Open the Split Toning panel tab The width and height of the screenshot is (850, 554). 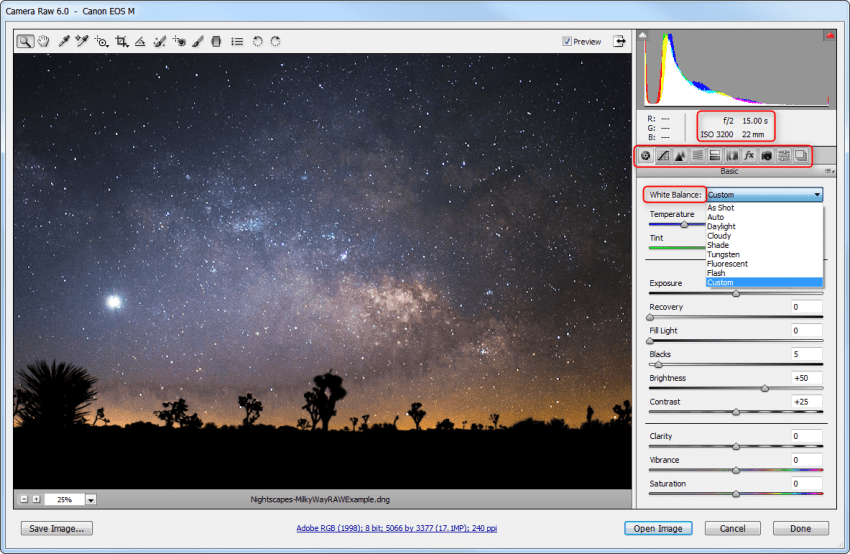coord(714,156)
